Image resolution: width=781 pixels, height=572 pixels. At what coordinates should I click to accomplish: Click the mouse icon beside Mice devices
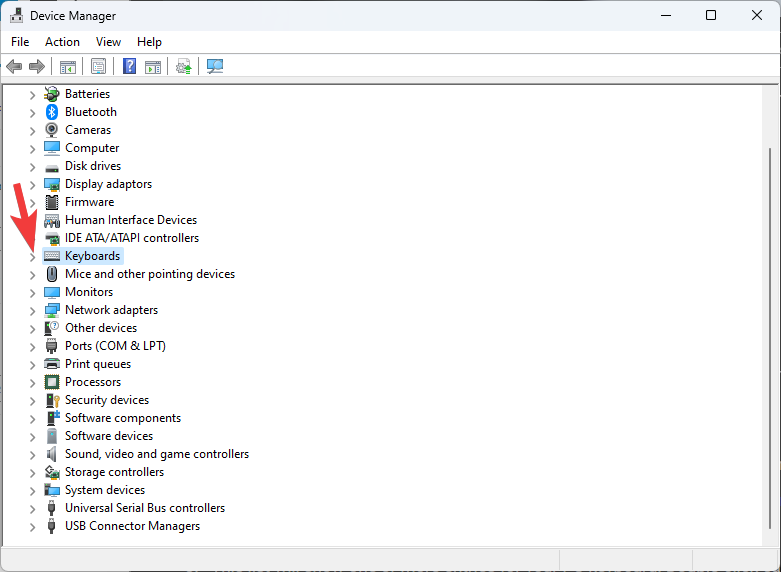point(52,274)
